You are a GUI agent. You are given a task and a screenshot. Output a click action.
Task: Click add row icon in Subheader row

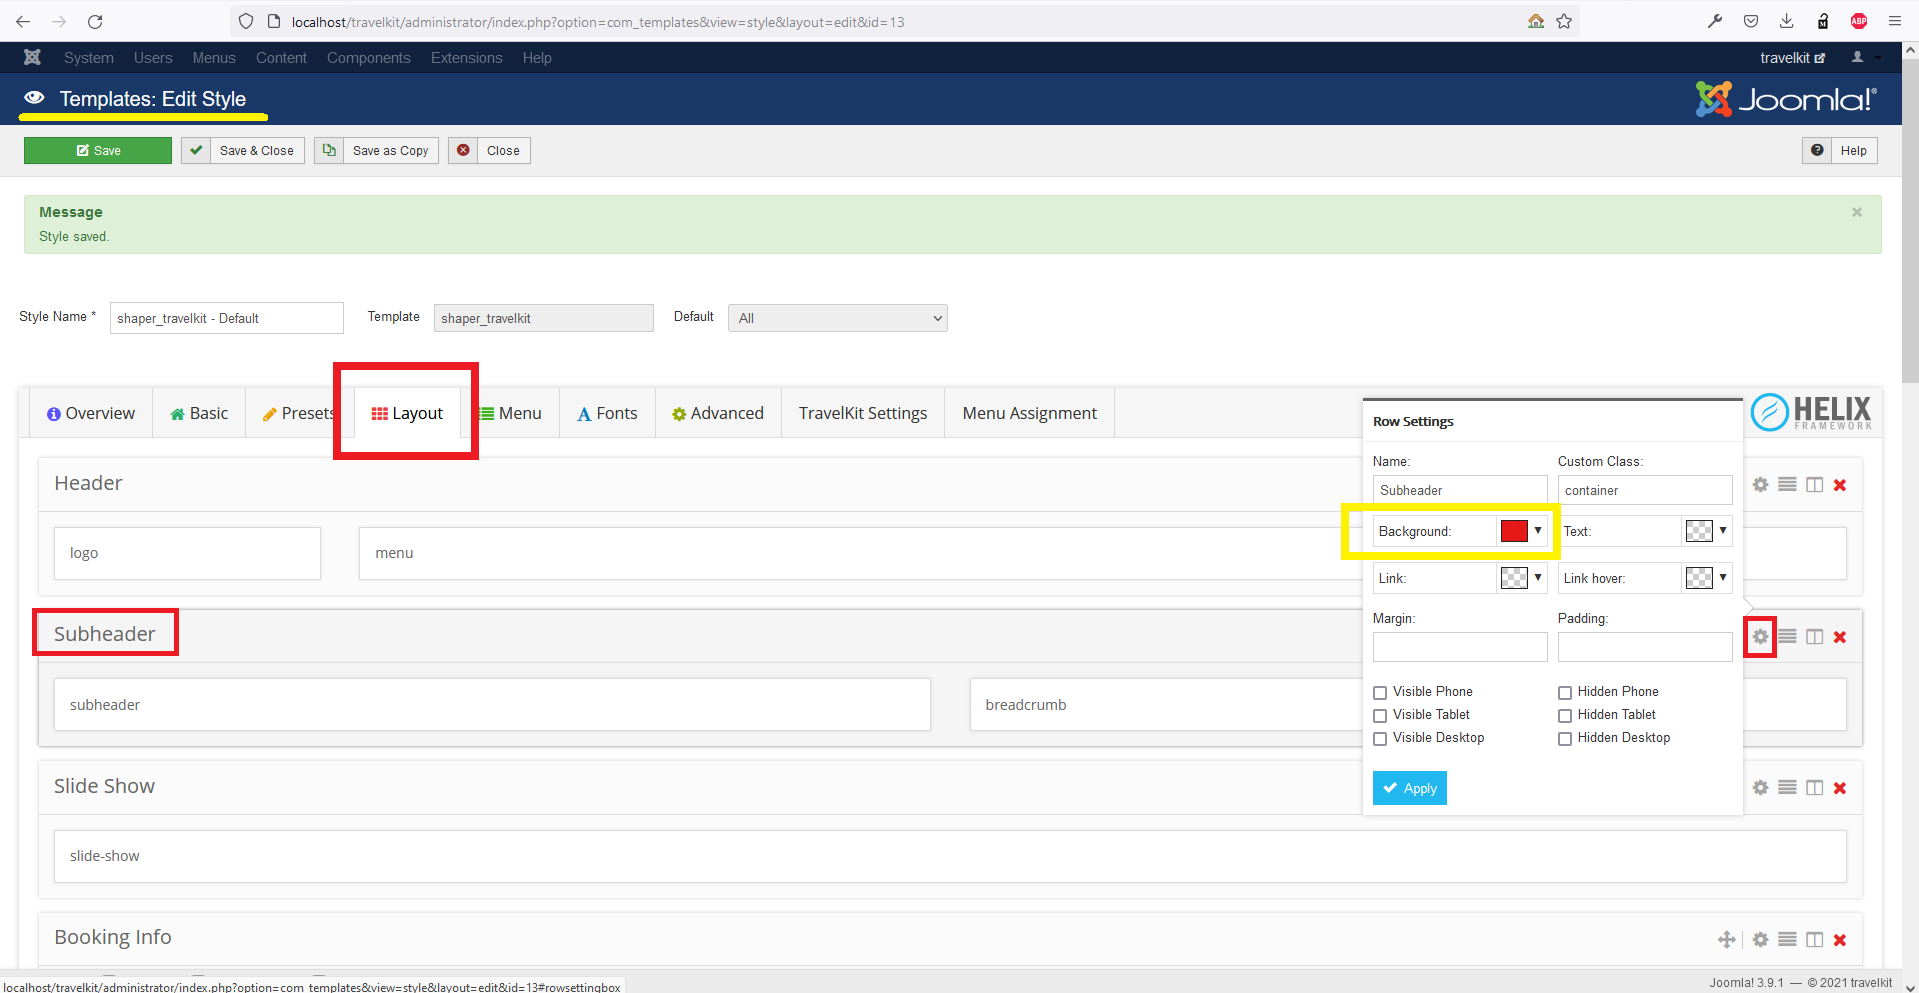click(1787, 637)
